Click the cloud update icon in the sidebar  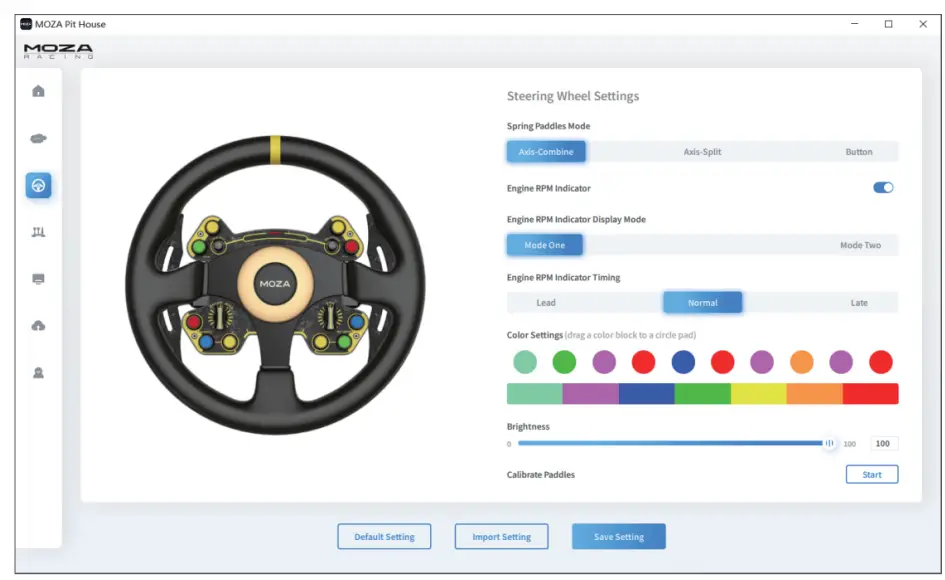click(39, 324)
